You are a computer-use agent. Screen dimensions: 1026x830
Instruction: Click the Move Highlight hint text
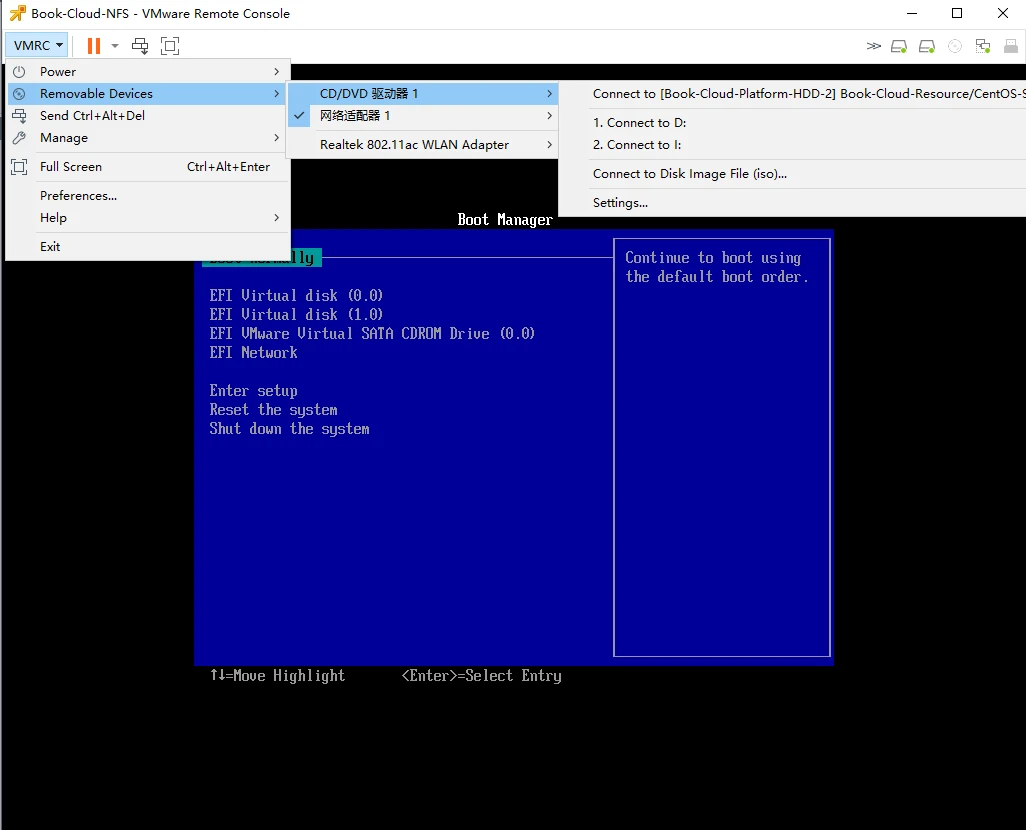click(x=277, y=676)
